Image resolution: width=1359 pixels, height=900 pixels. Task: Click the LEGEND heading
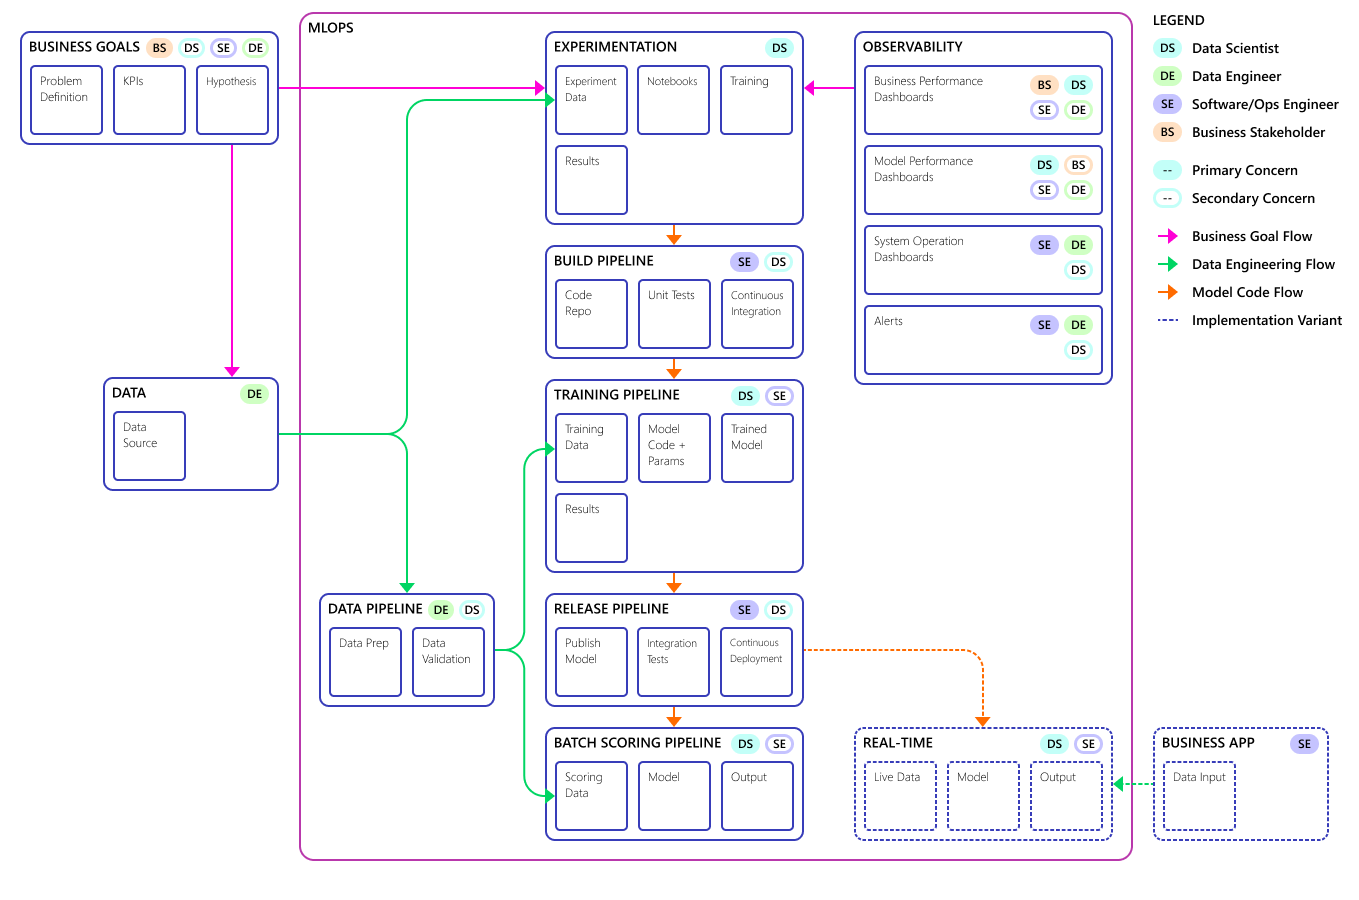pos(1179,20)
